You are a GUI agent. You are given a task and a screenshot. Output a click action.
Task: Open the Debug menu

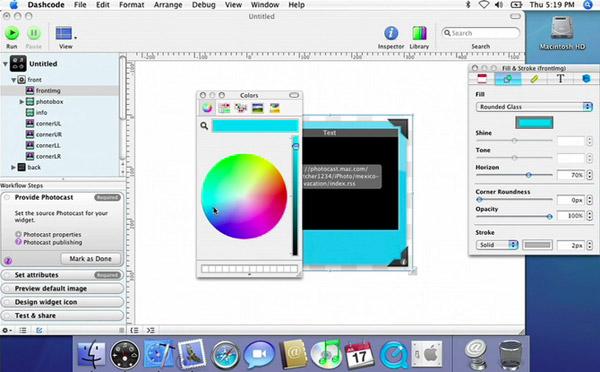coord(204,5)
